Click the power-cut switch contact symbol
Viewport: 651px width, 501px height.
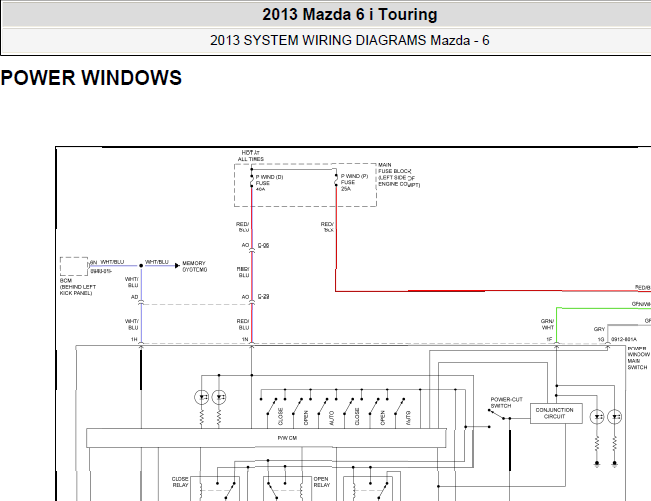[x=498, y=414]
